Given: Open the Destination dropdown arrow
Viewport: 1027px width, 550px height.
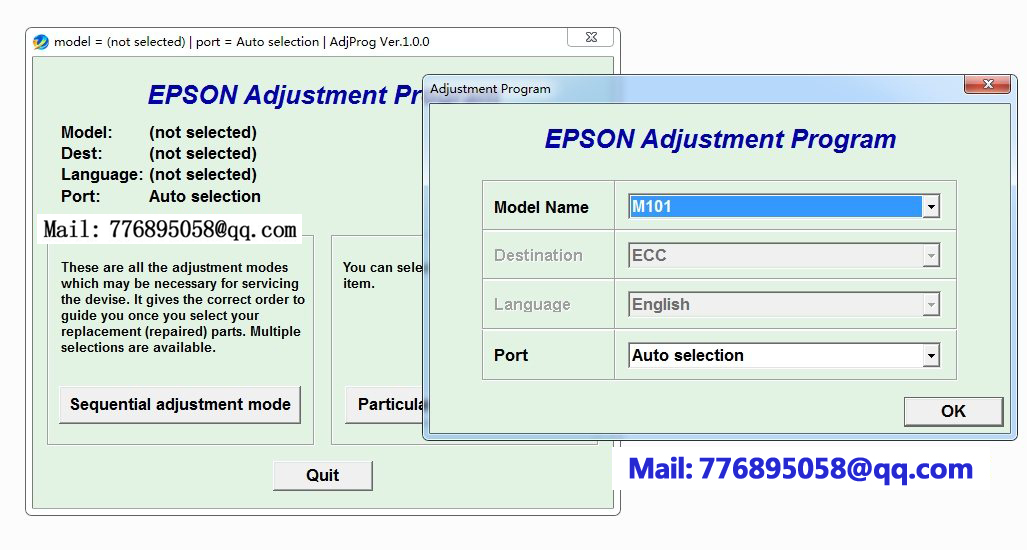Looking at the screenshot, I should coord(931,255).
